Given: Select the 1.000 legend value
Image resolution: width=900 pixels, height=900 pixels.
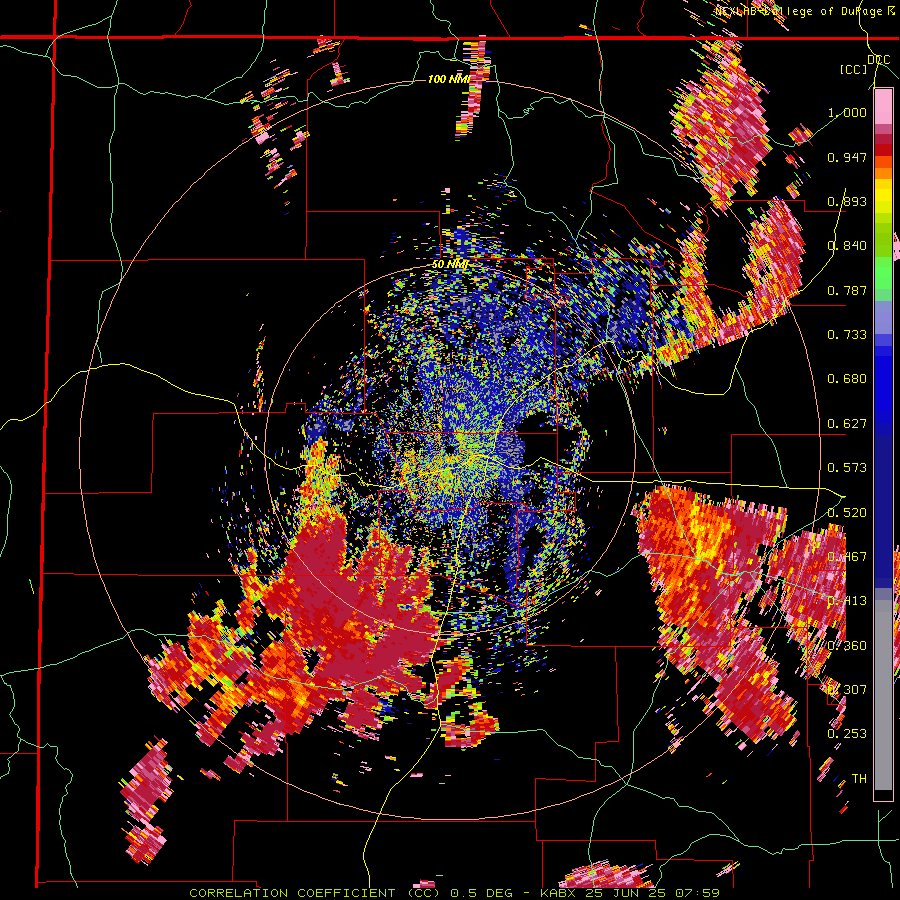Looking at the screenshot, I should pyautogui.click(x=847, y=112).
